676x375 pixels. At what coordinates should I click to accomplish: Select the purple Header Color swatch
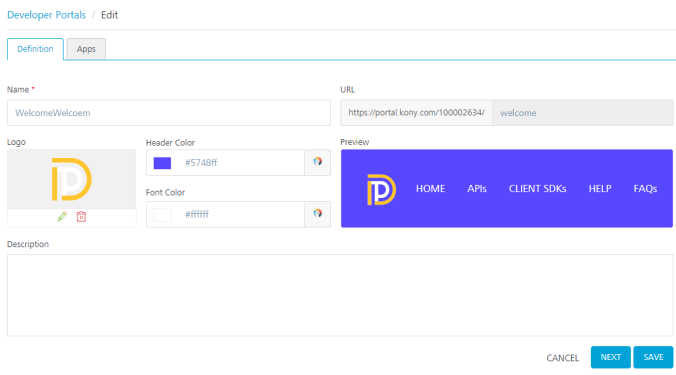click(x=163, y=163)
